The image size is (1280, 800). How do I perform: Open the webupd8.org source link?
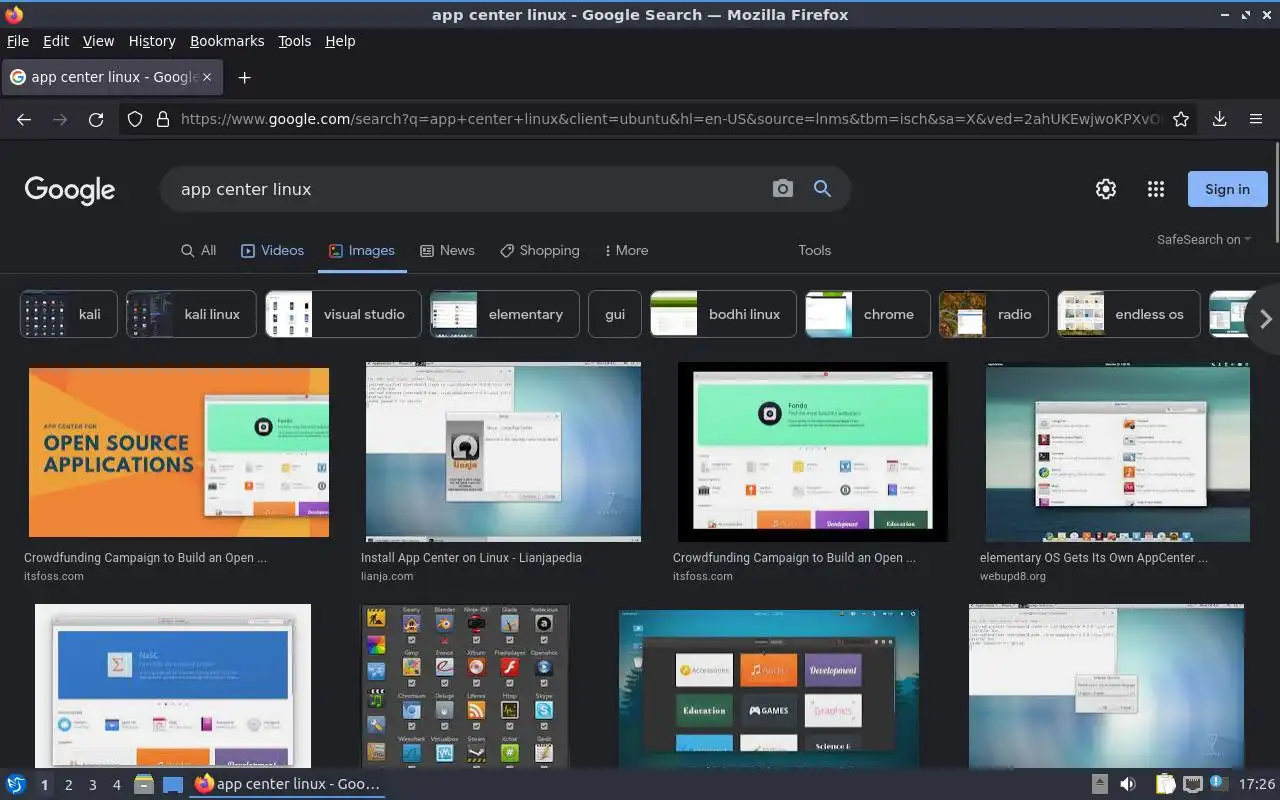(1013, 576)
